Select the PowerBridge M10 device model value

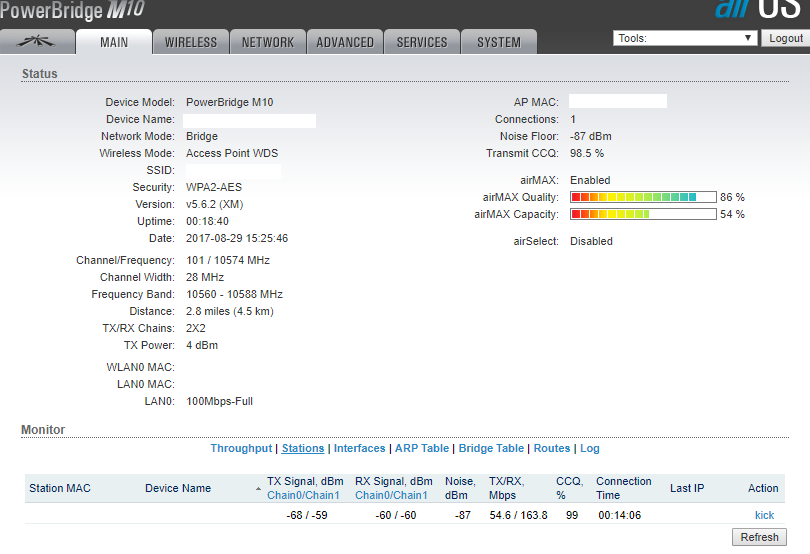point(229,102)
